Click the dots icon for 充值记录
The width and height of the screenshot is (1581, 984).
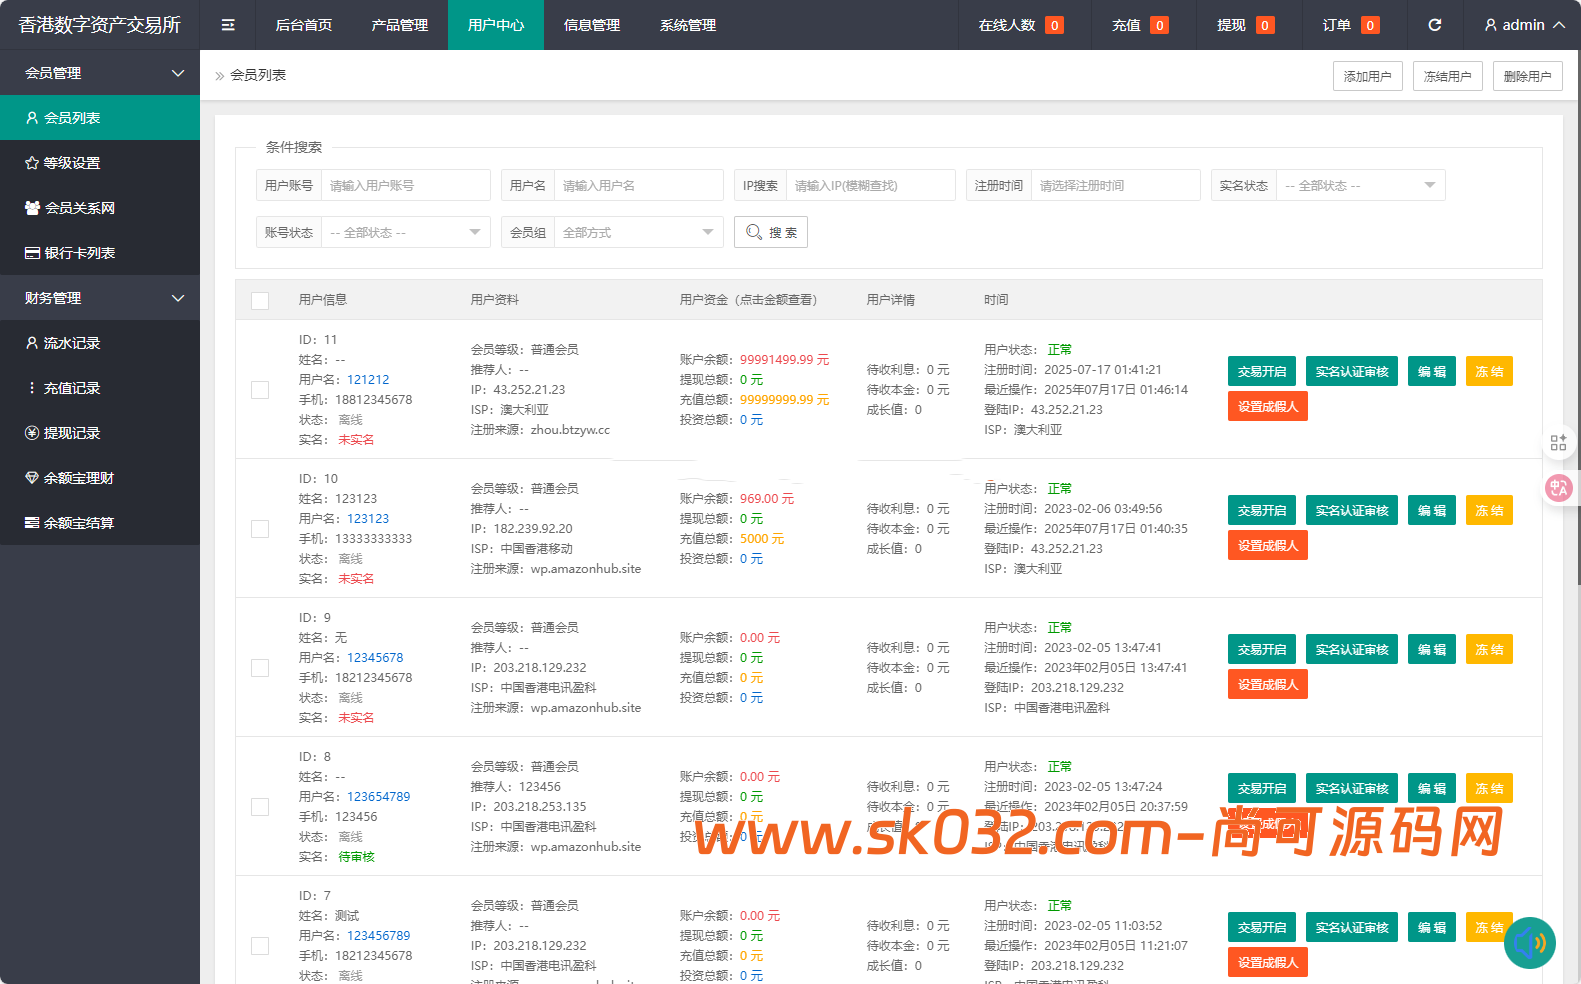tap(32, 388)
